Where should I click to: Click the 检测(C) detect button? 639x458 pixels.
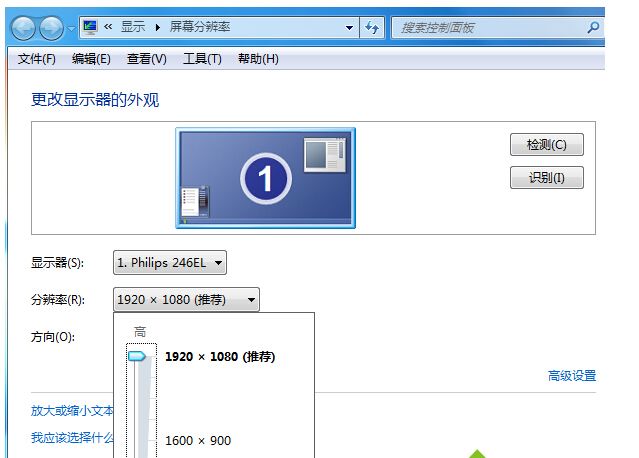click(546, 145)
